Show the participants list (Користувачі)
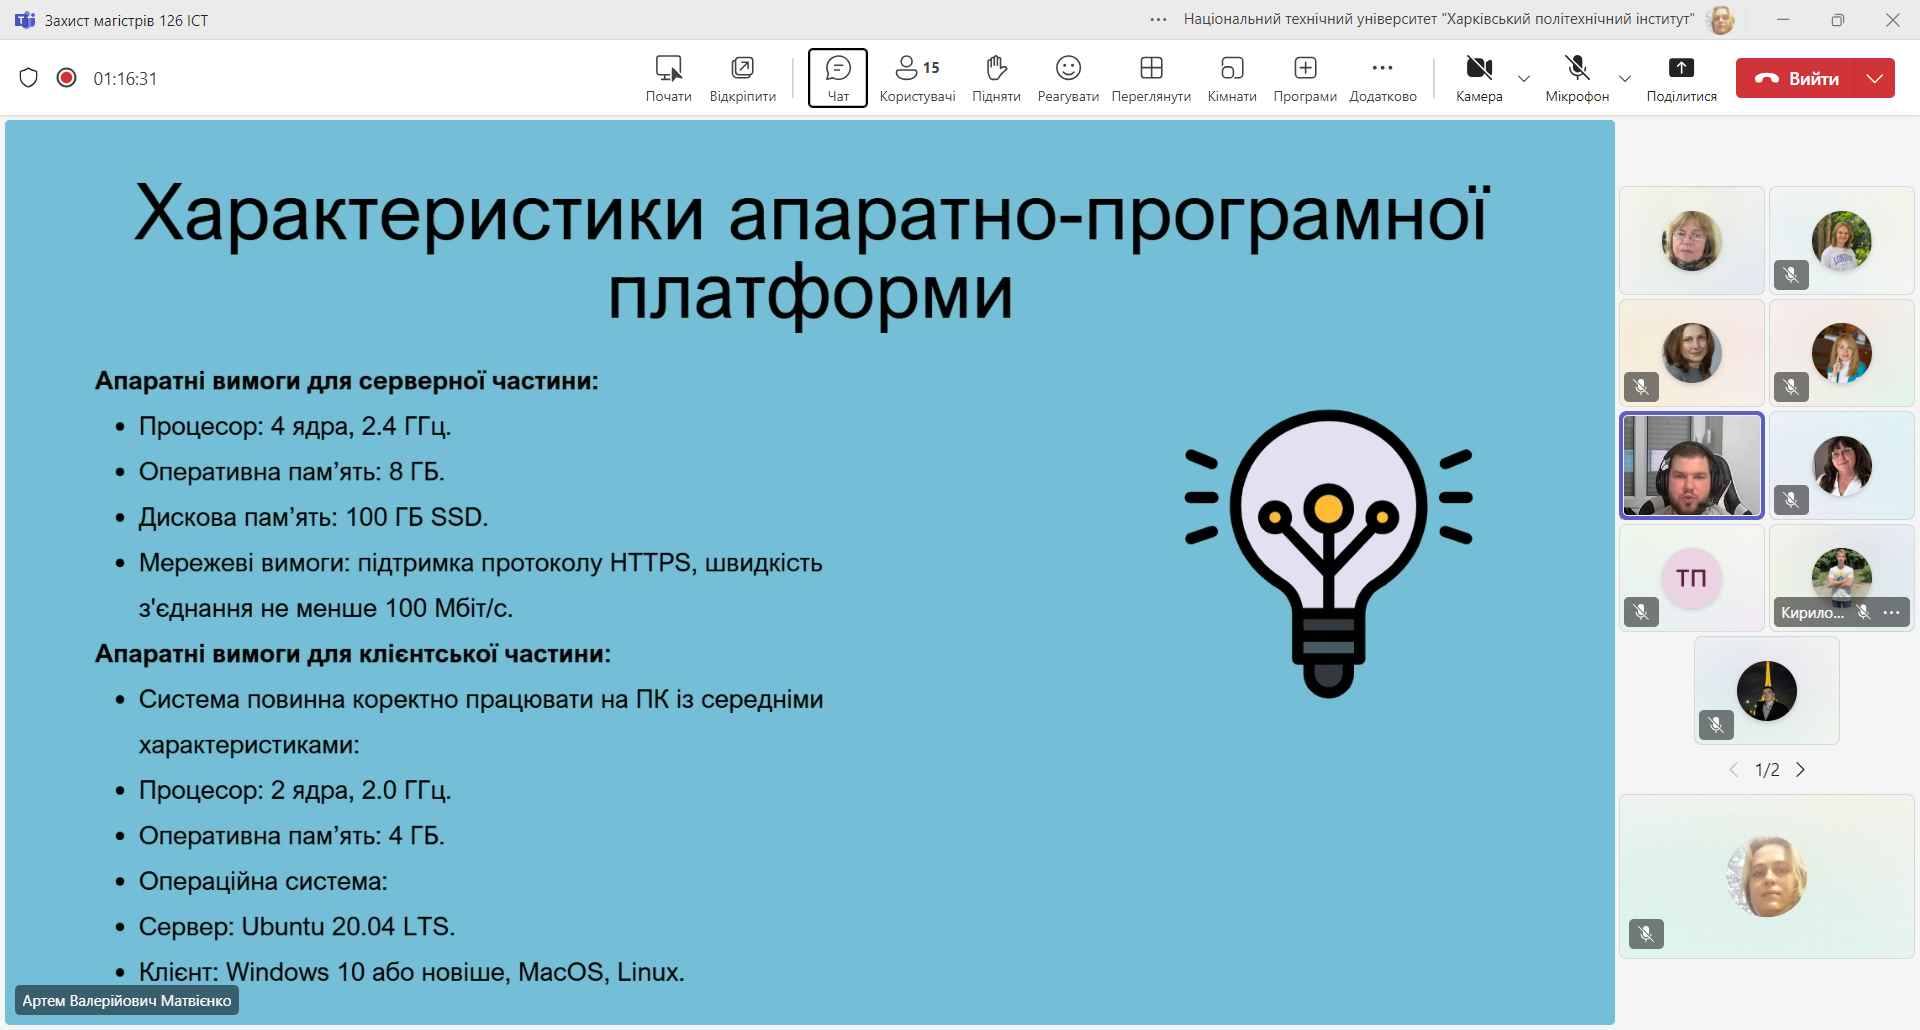 pos(917,78)
